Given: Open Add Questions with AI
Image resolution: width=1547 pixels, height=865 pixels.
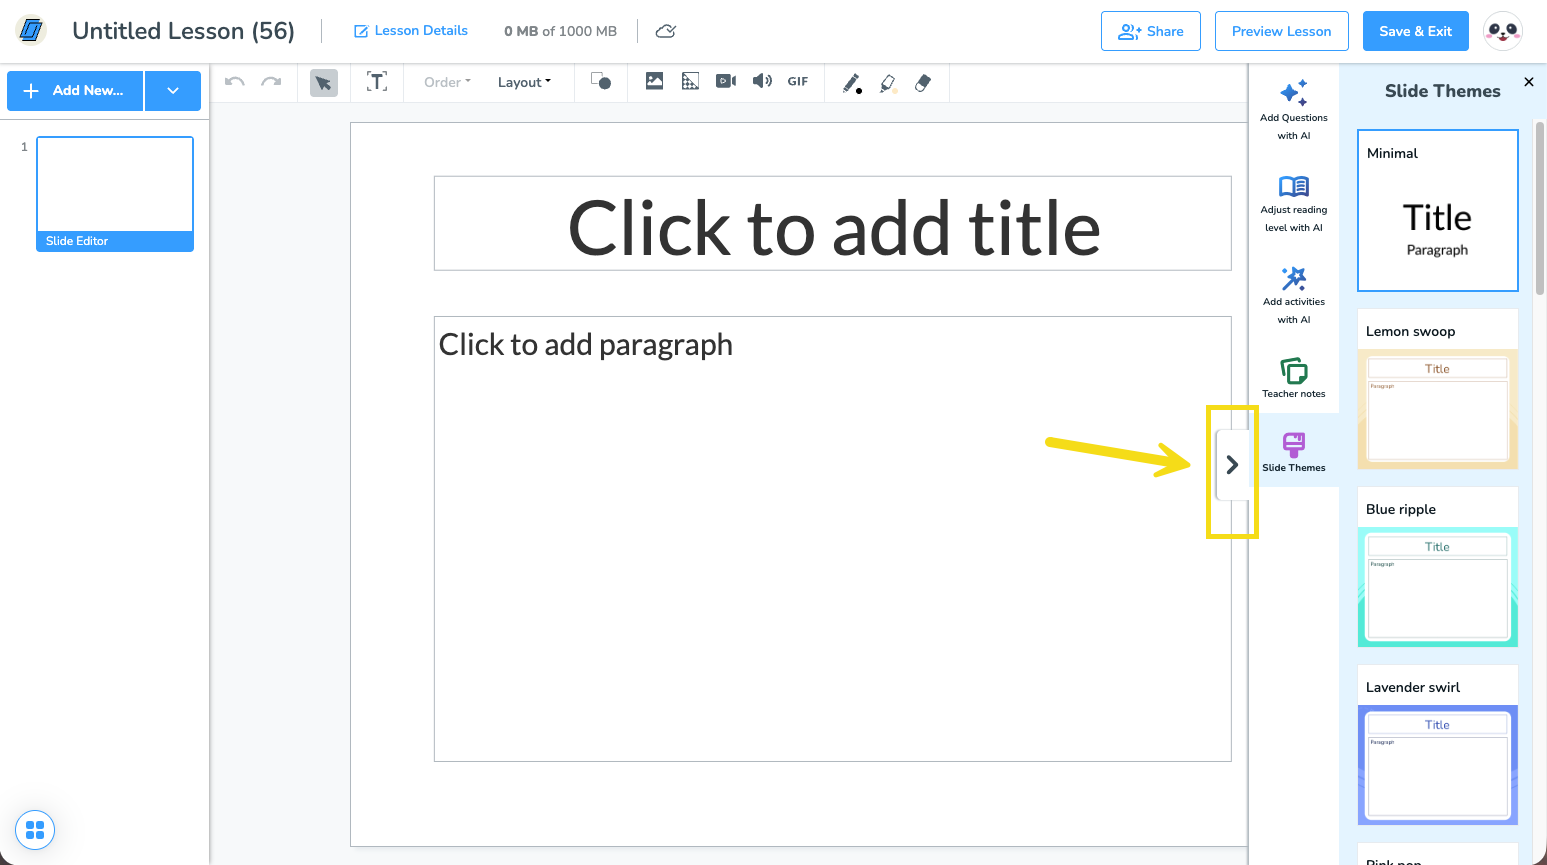Looking at the screenshot, I should coord(1294,109).
